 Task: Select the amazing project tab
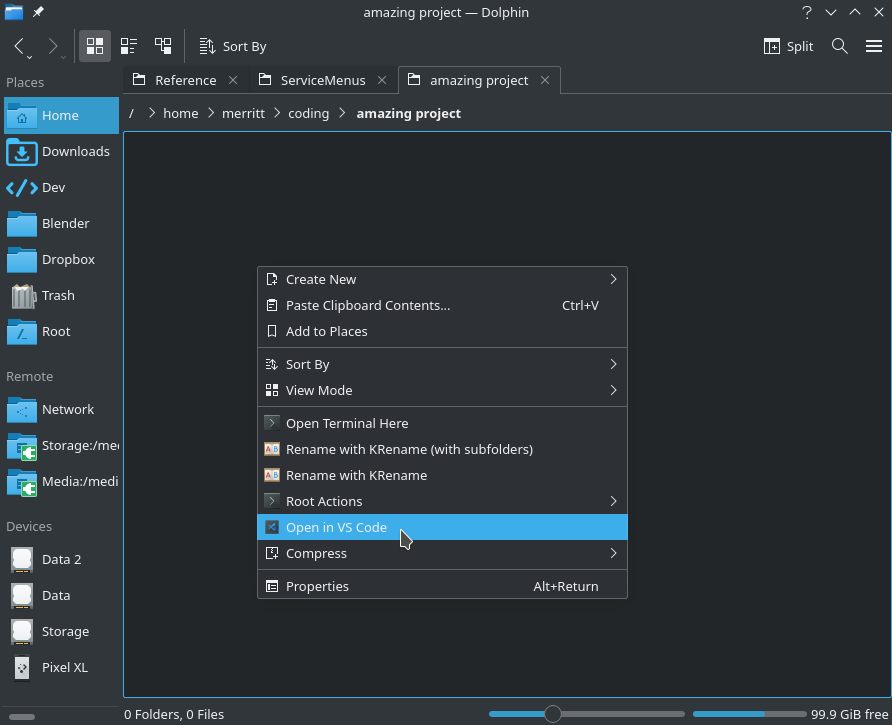point(479,80)
